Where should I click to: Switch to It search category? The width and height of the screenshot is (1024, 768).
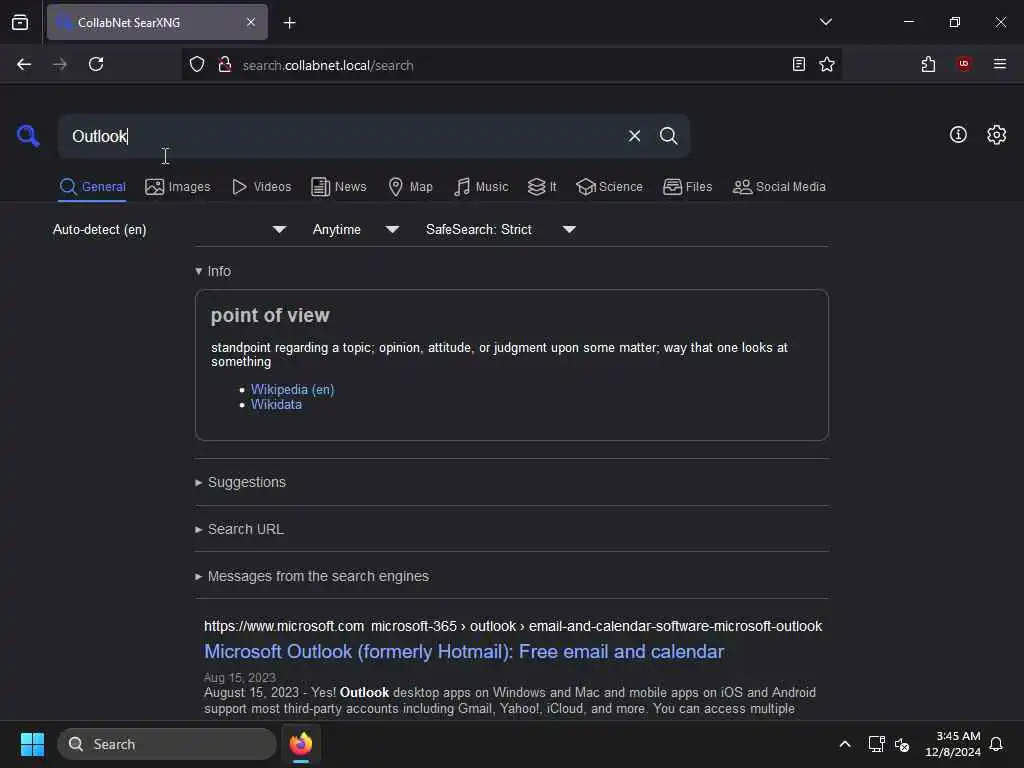(542, 187)
